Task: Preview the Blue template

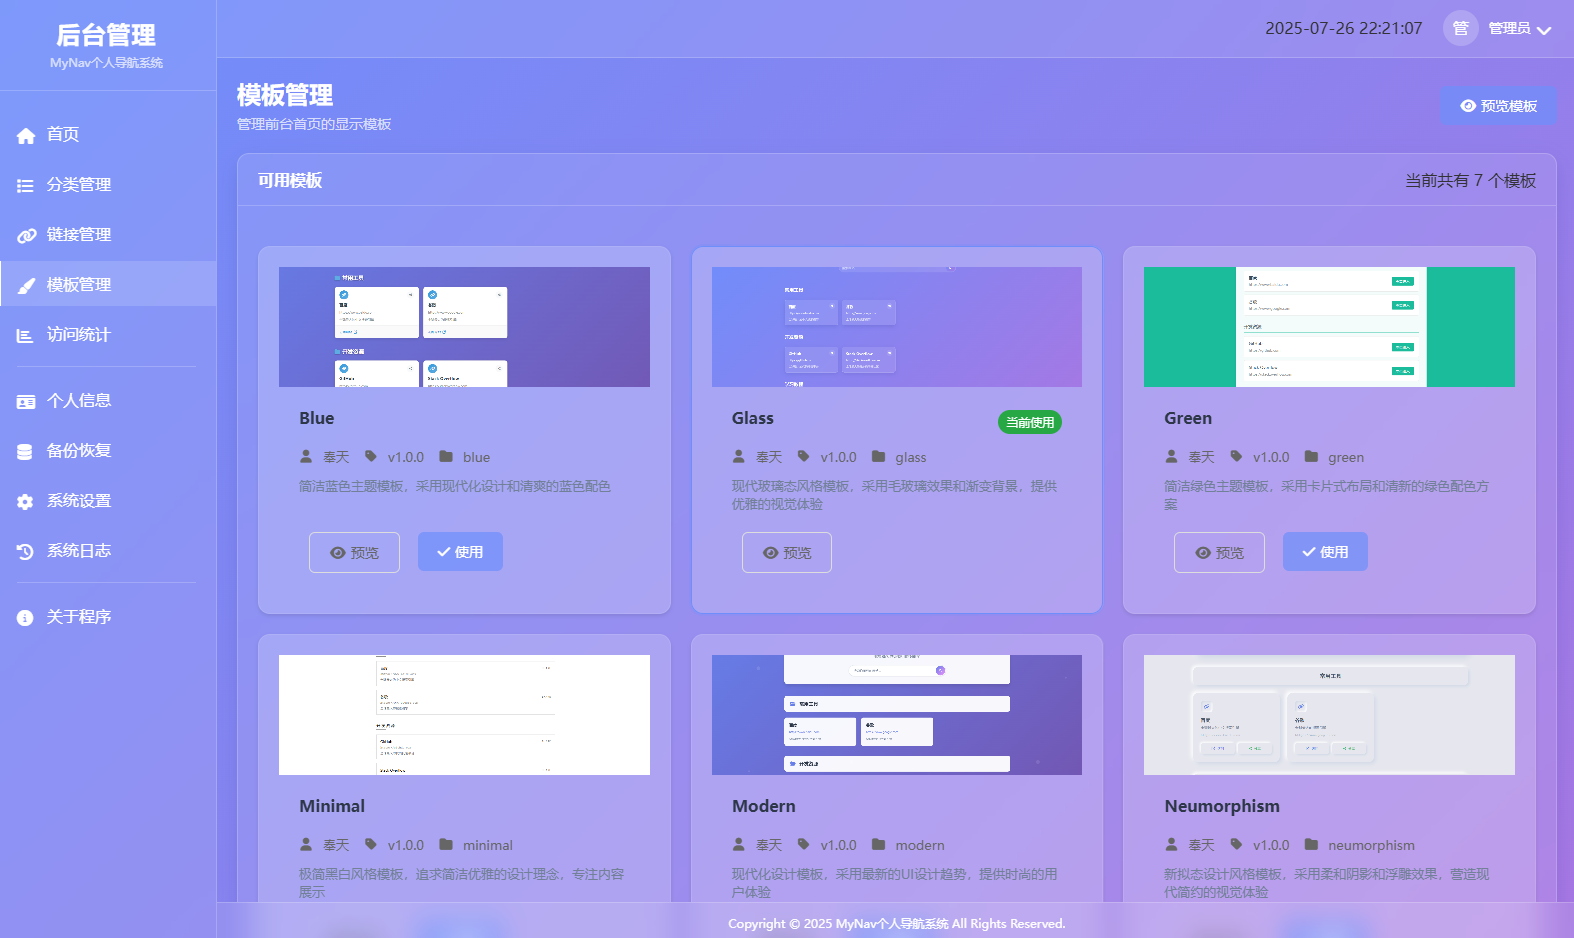Action: point(354,553)
